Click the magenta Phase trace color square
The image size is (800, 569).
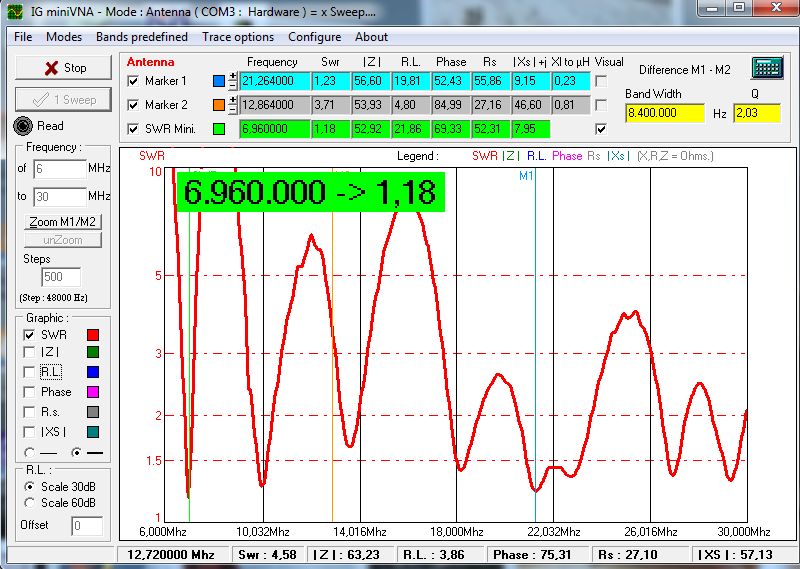(94, 392)
